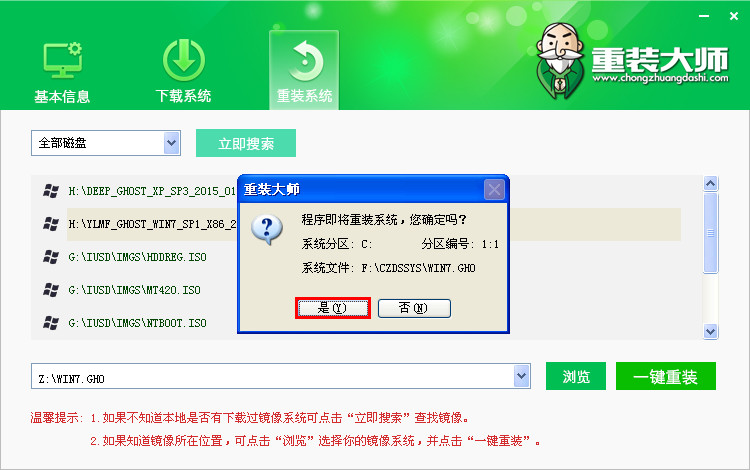Open the 全部磁盘 disk dropdown

tap(106, 142)
